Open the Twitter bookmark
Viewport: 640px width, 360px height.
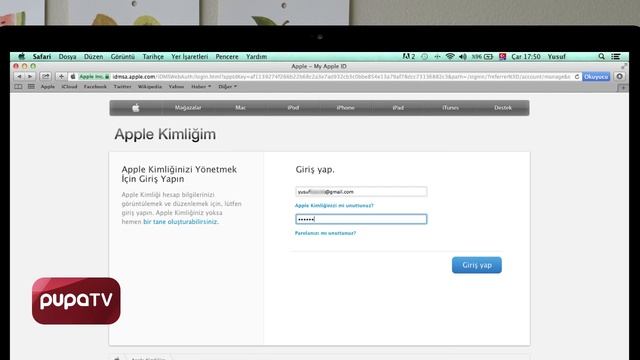(122, 87)
